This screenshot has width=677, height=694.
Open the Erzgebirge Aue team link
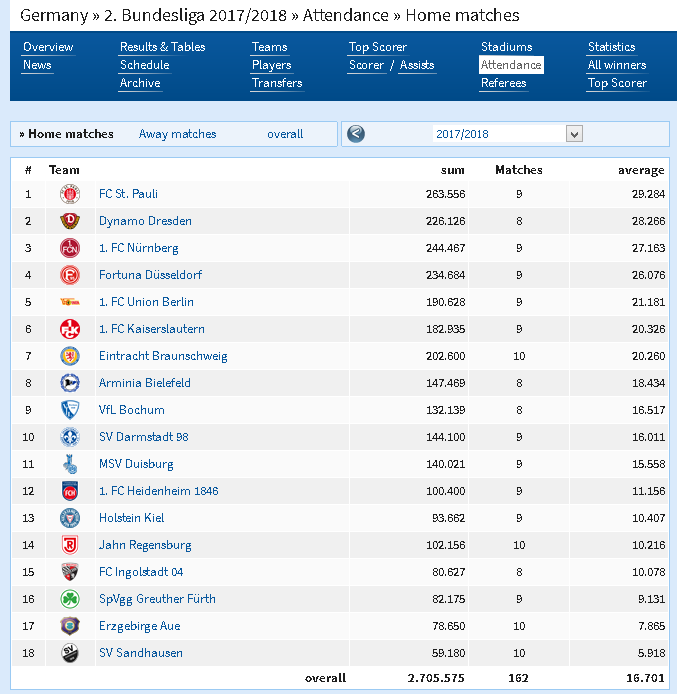pyautogui.click(x=140, y=626)
